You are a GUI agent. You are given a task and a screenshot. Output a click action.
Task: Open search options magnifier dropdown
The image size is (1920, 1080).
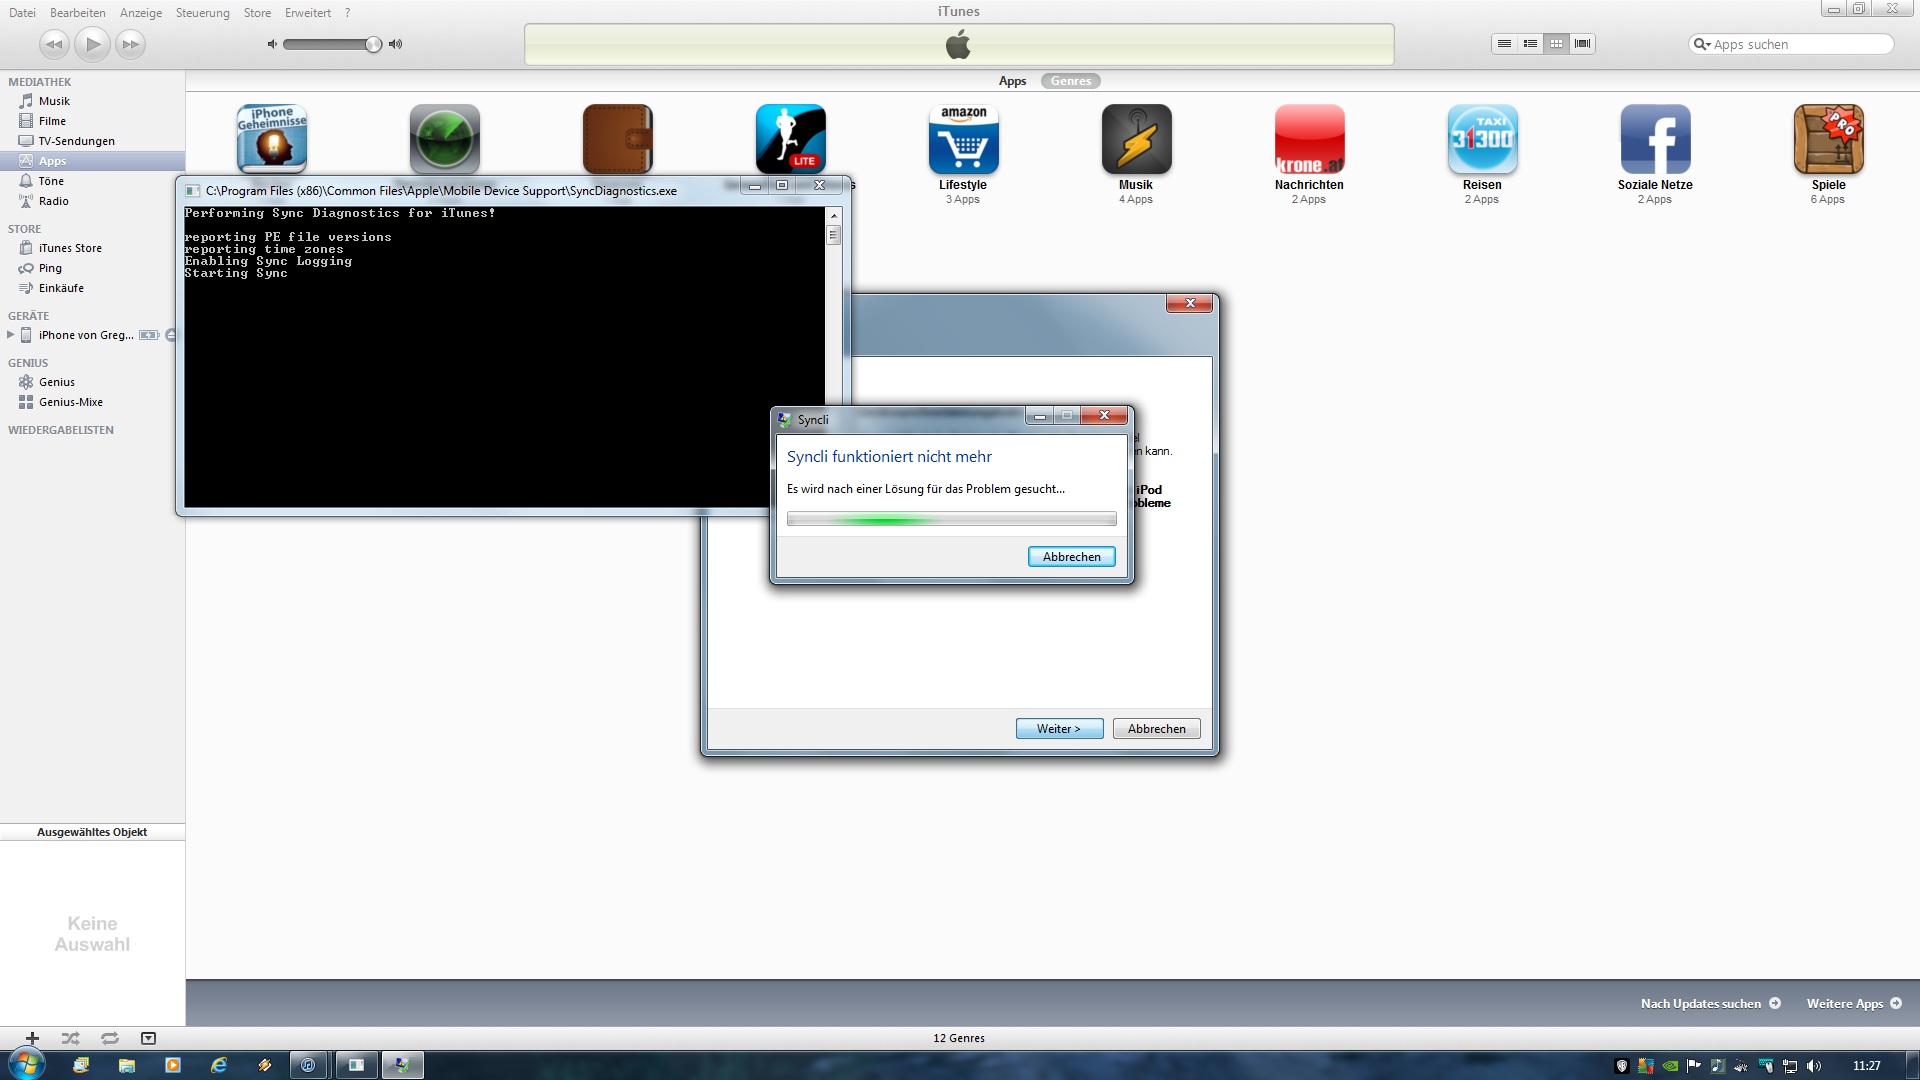(1701, 44)
